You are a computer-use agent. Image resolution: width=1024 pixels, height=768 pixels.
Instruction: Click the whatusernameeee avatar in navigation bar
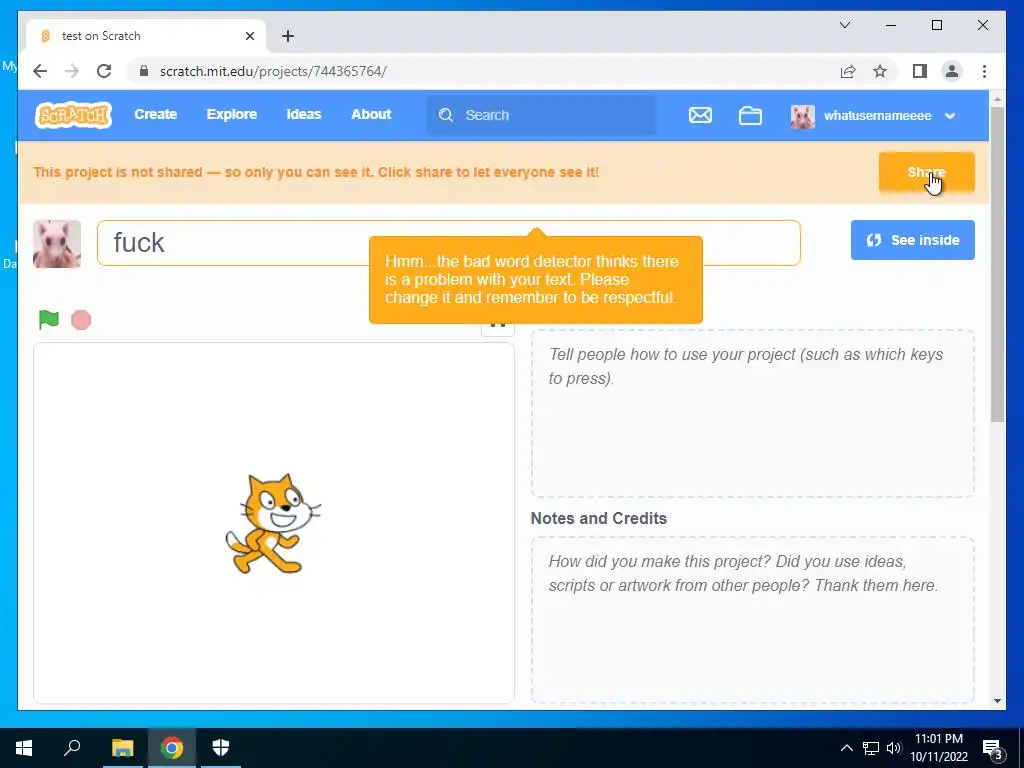click(x=802, y=116)
